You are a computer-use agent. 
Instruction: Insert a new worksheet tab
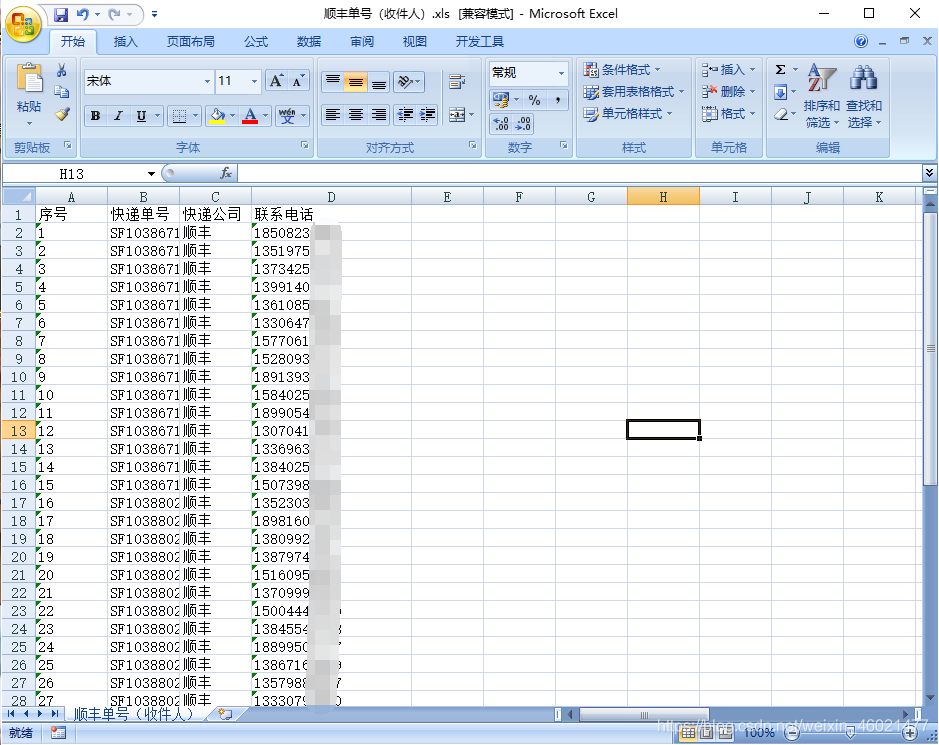(225, 714)
